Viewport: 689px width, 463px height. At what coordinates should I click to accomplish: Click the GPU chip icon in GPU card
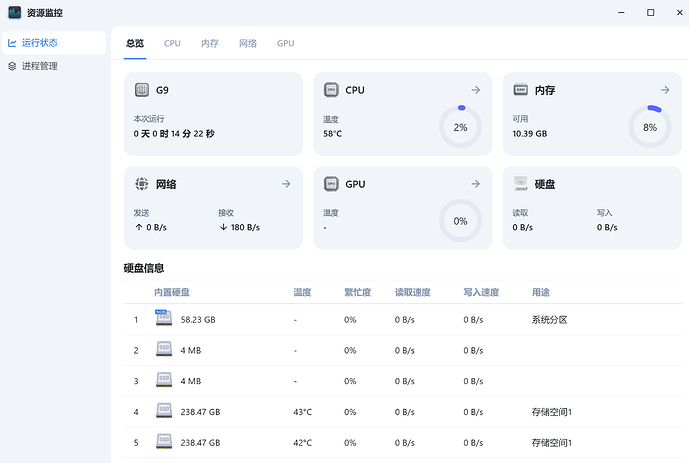pos(331,184)
